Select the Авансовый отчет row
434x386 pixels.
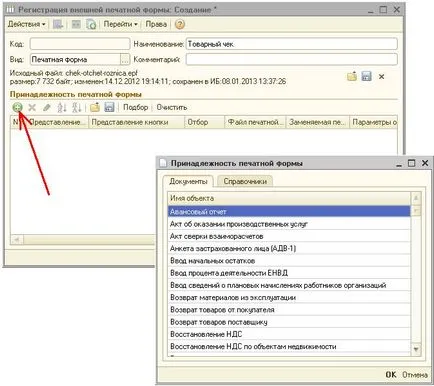(x=289, y=211)
